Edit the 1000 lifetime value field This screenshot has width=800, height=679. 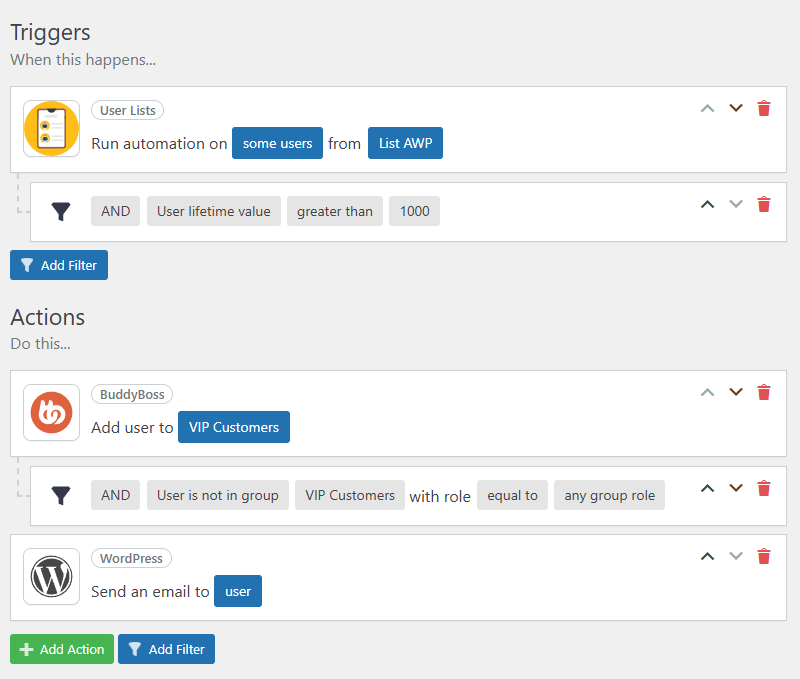pyautogui.click(x=414, y=211)
